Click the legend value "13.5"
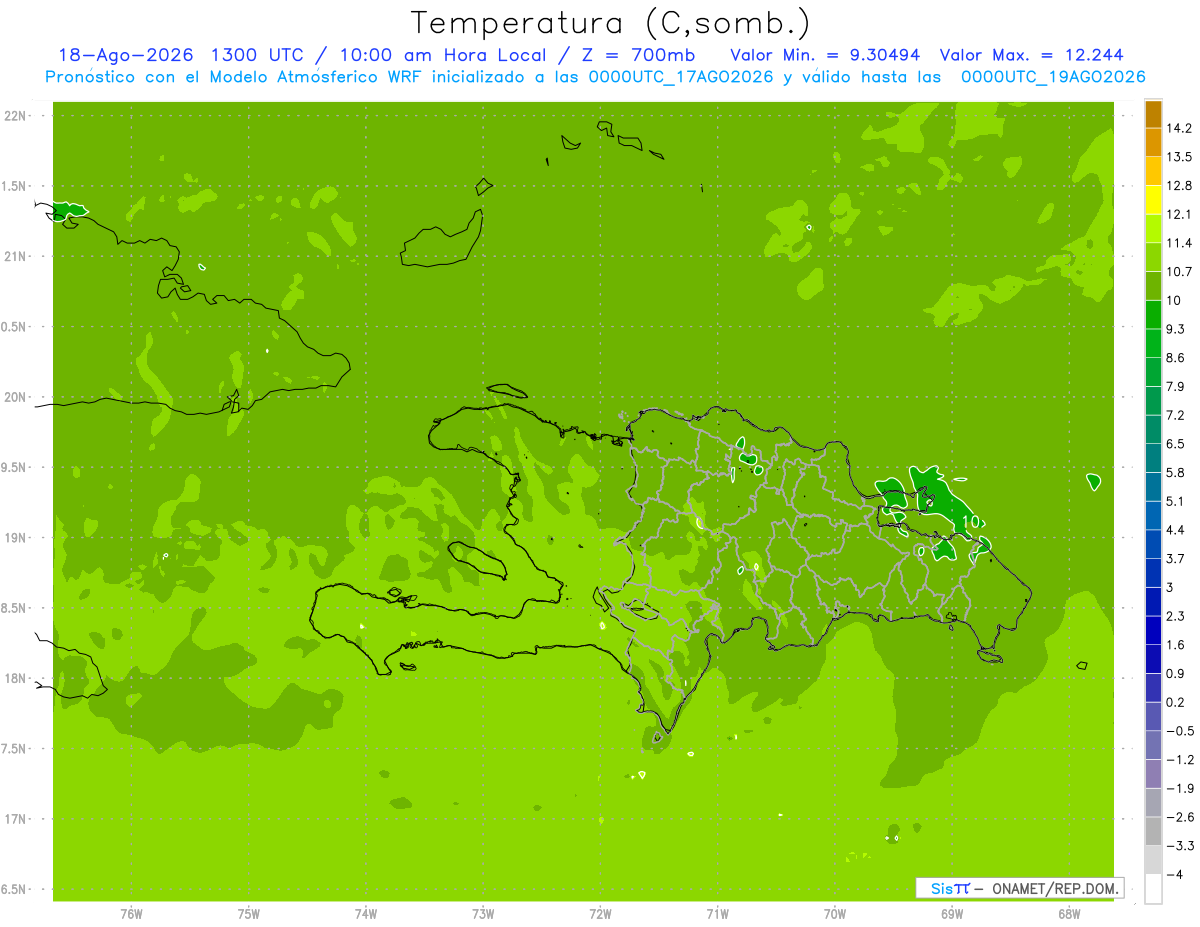The width and height of the screenshot is (1200, 927). 1178,157
